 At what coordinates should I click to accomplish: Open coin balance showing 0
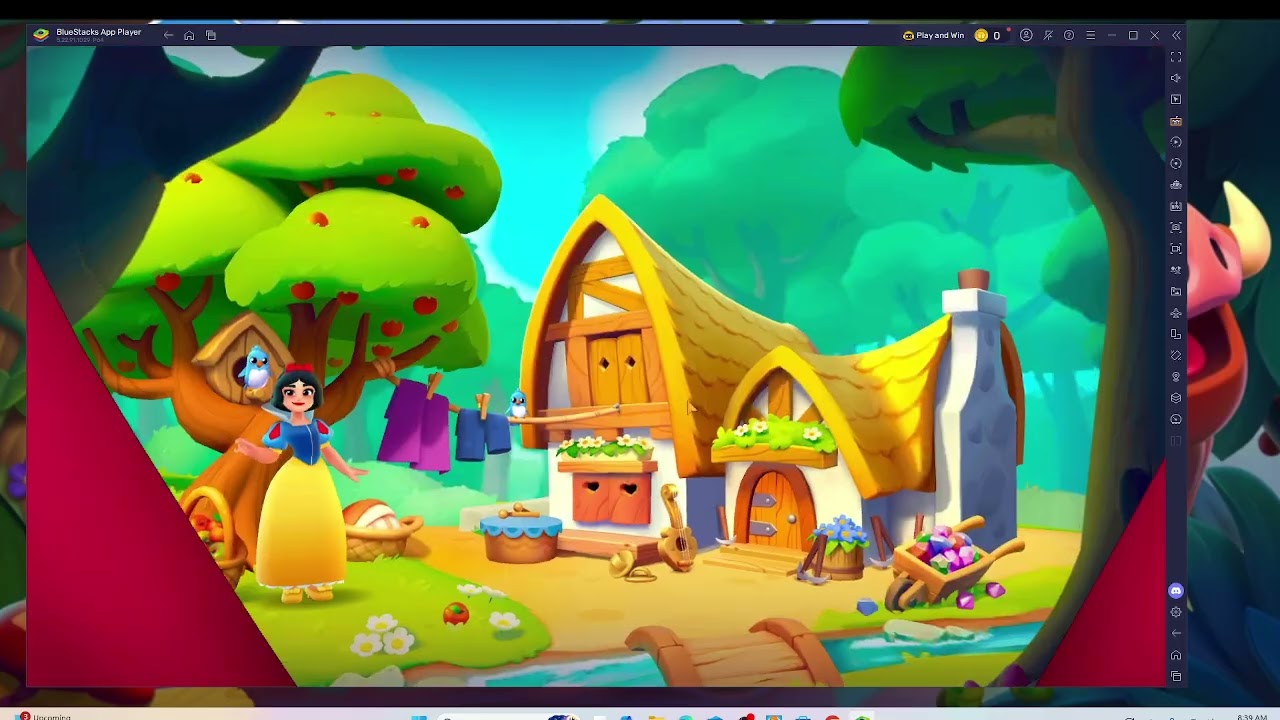[988, 35]
